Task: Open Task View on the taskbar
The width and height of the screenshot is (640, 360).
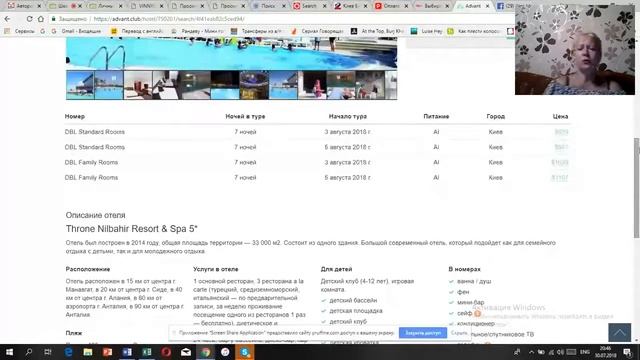Action: pyautogui.click(x=48, y=352)
